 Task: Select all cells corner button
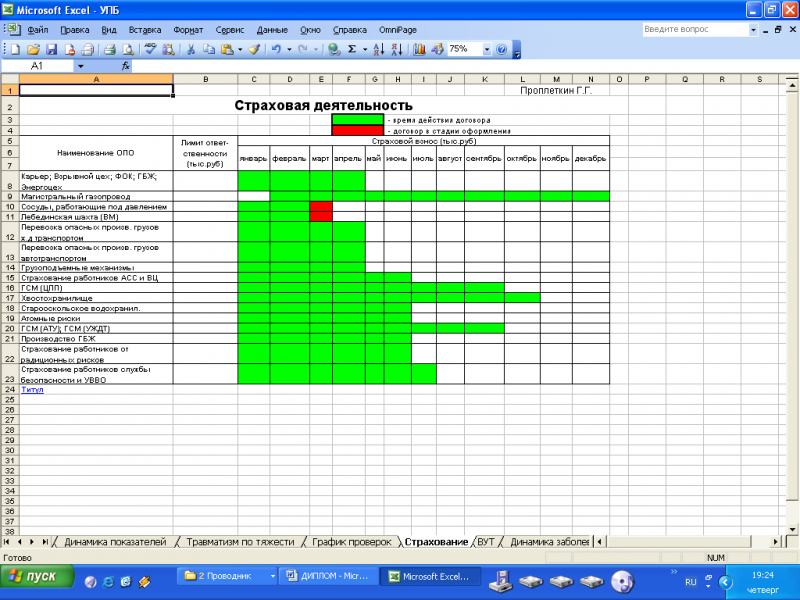10,79
